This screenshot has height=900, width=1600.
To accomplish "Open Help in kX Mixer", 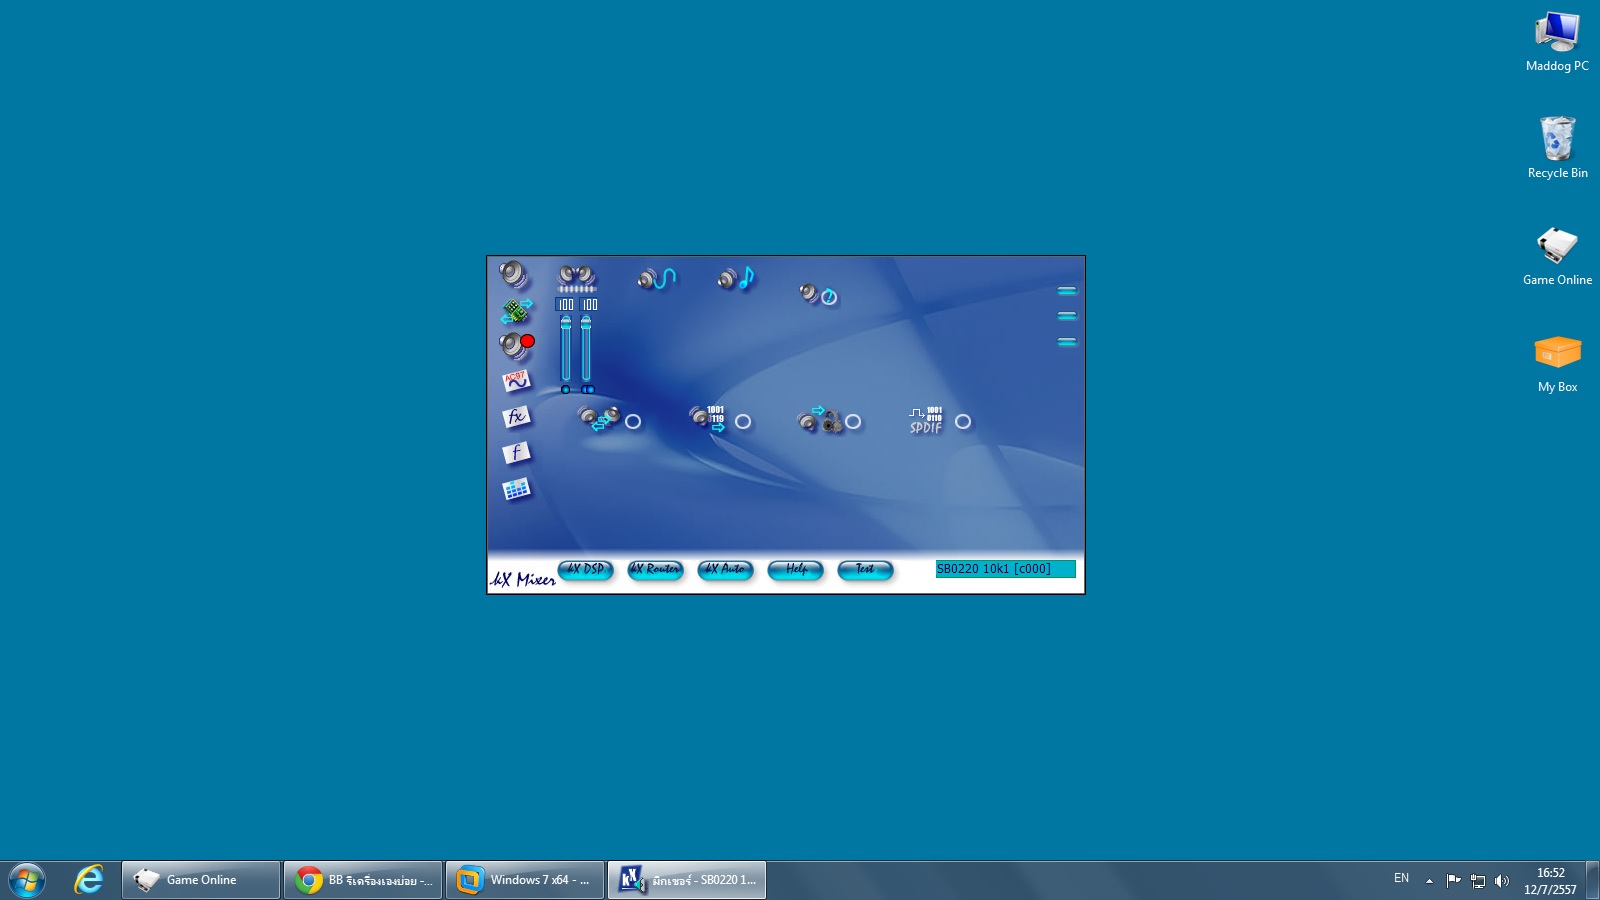I will (796, 570).
